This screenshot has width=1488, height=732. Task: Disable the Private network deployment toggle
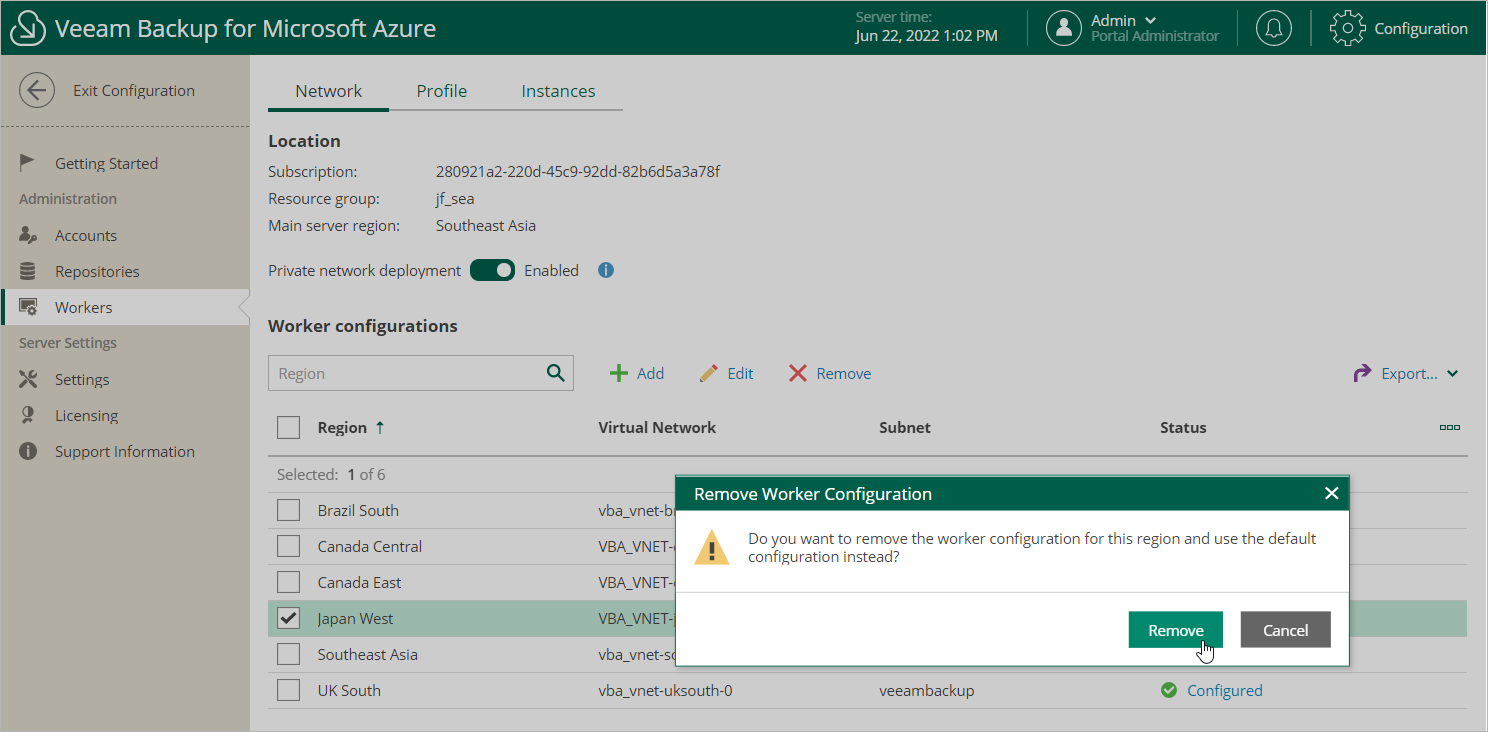[492, 270]
